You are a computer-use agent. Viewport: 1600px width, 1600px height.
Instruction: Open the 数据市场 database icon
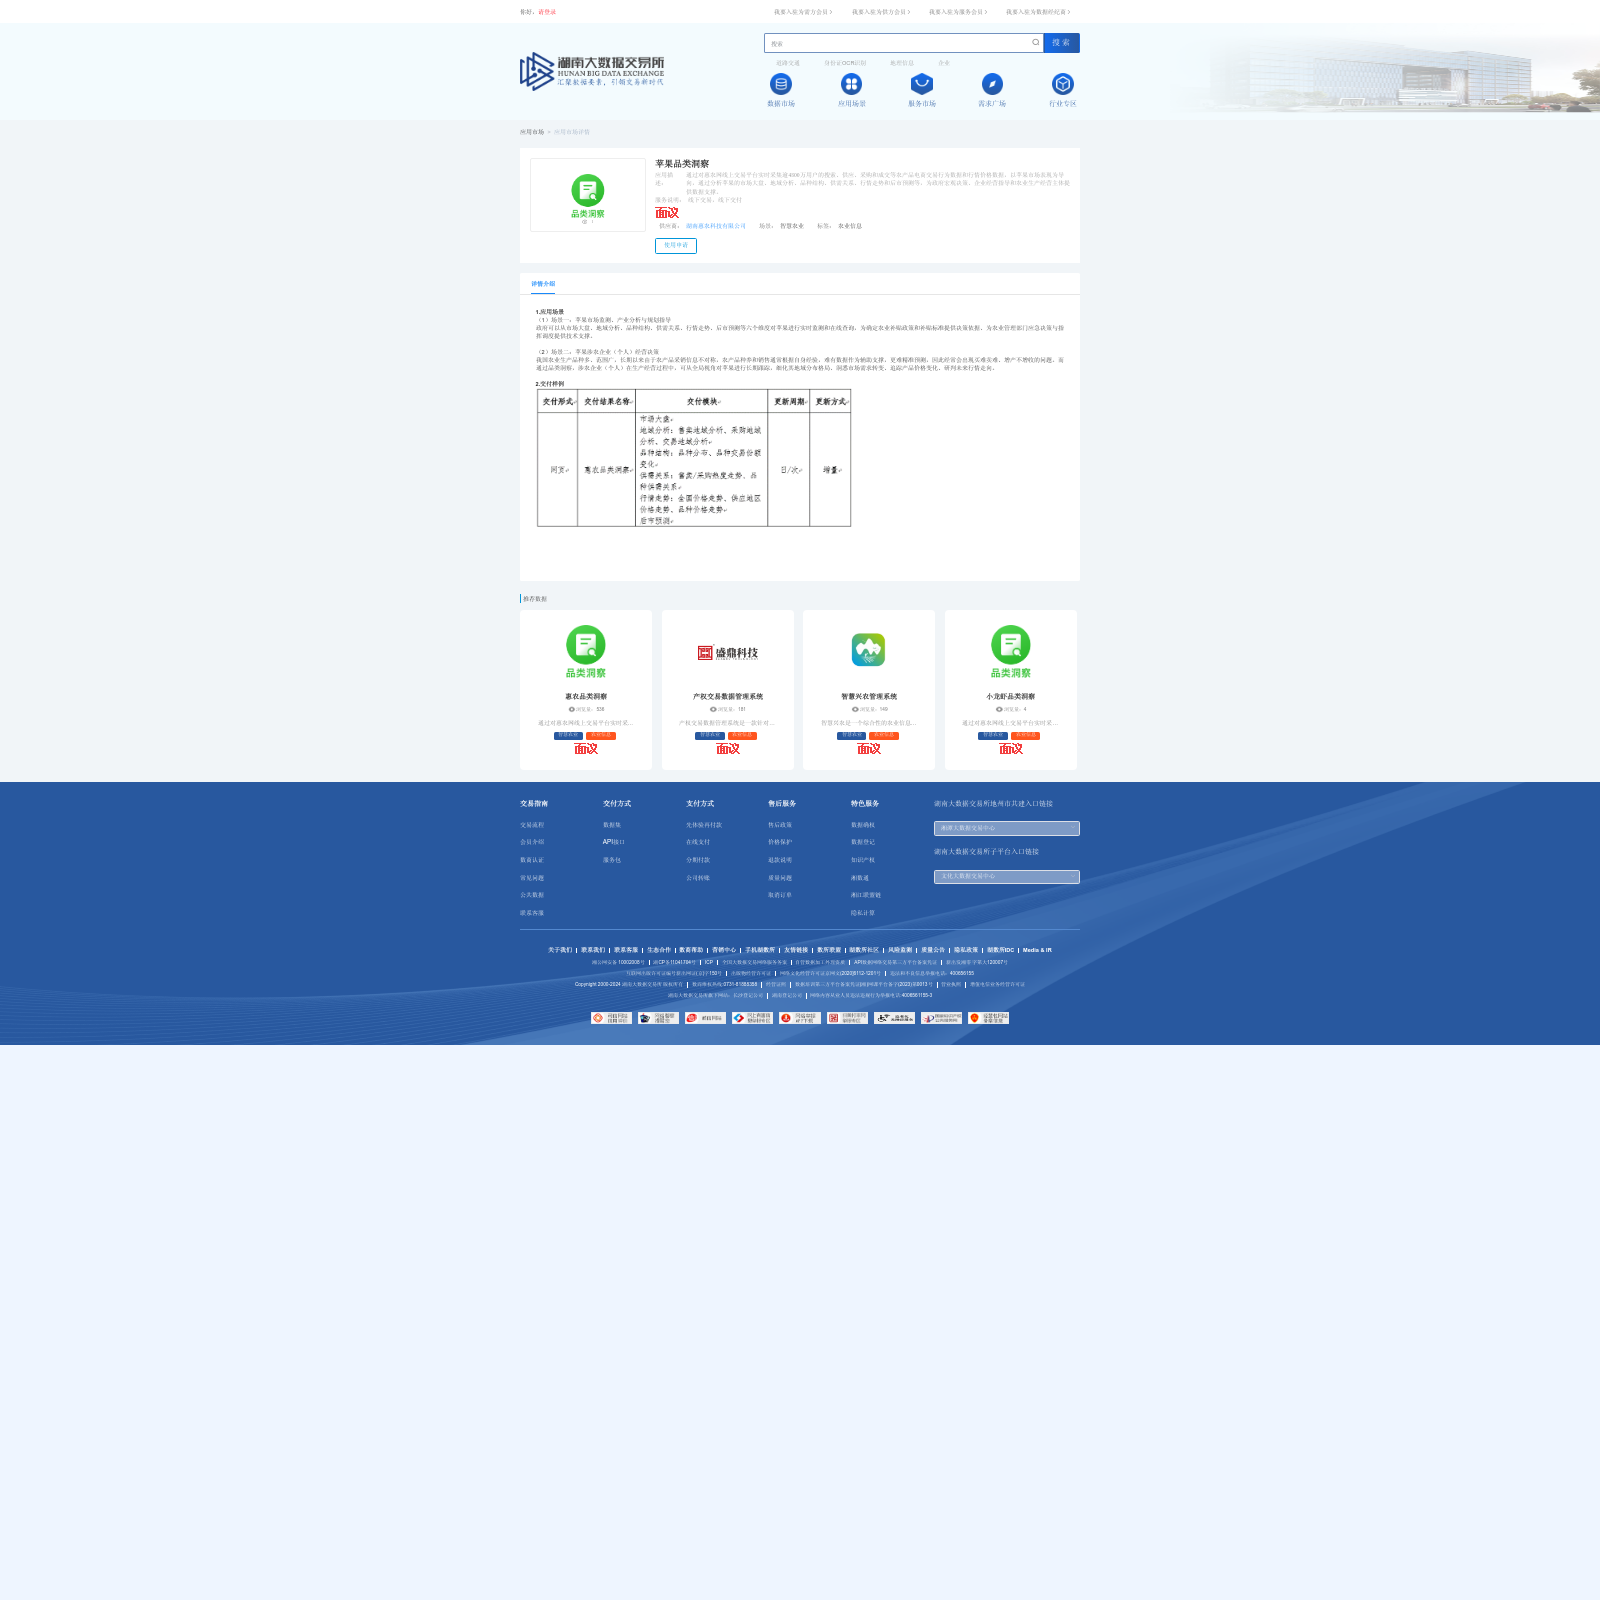781,84
